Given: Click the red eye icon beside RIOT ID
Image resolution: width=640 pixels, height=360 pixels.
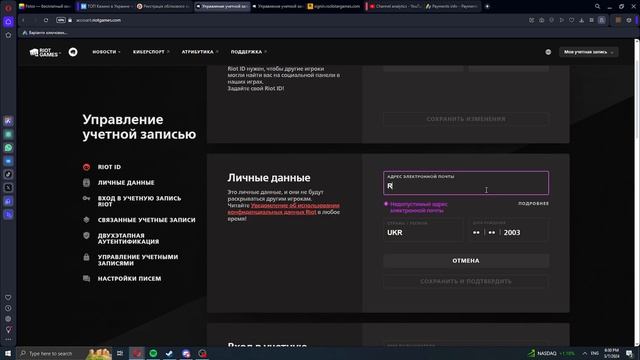Looking at the screenshot, I should tap(86, 167).
